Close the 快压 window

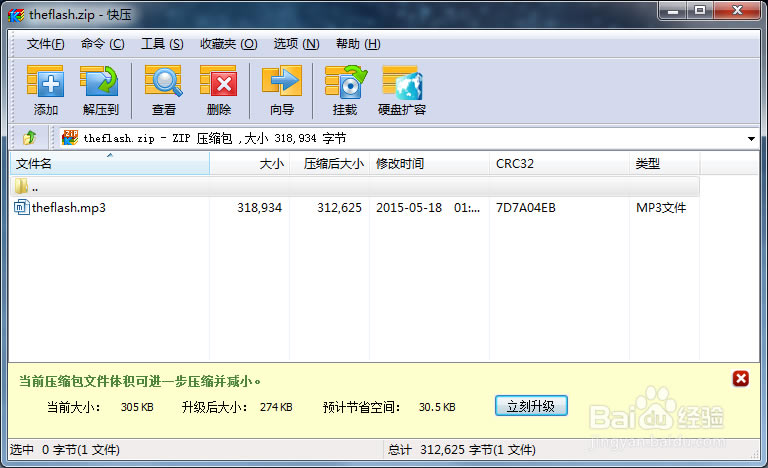(x=737, y=11)
